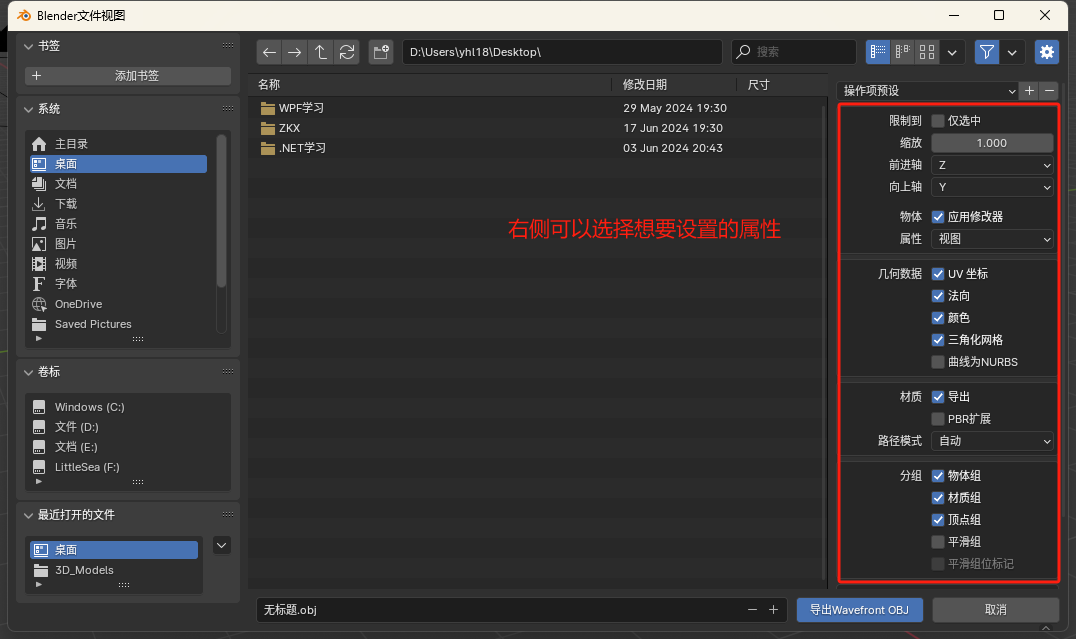Image resolution: width=1076 pixels, height=639 pixels.
Task: Click the 缩放 value slider
Action: tap(991, 142)
